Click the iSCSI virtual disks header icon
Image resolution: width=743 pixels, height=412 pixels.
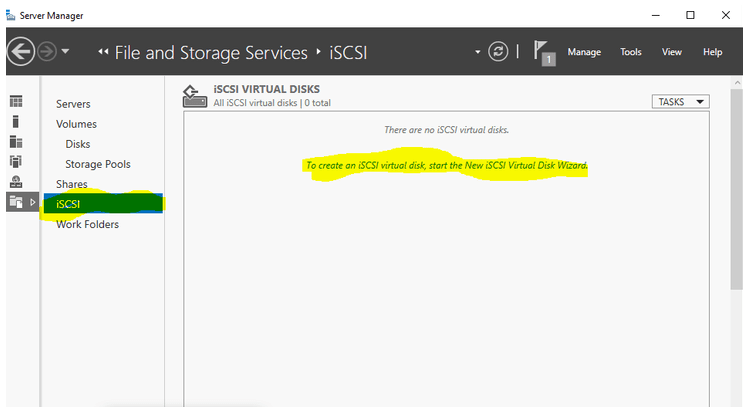(195, 95)
